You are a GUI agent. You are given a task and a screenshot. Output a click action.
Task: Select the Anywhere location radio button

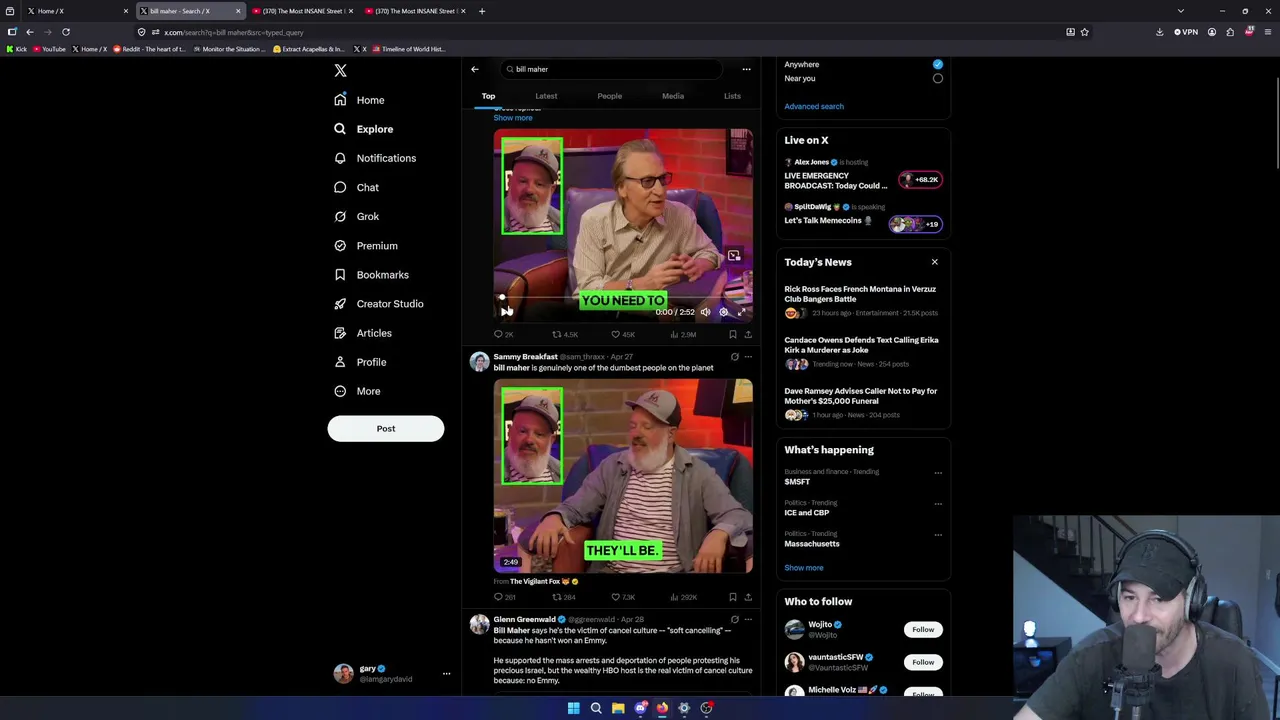click(937, 64)
